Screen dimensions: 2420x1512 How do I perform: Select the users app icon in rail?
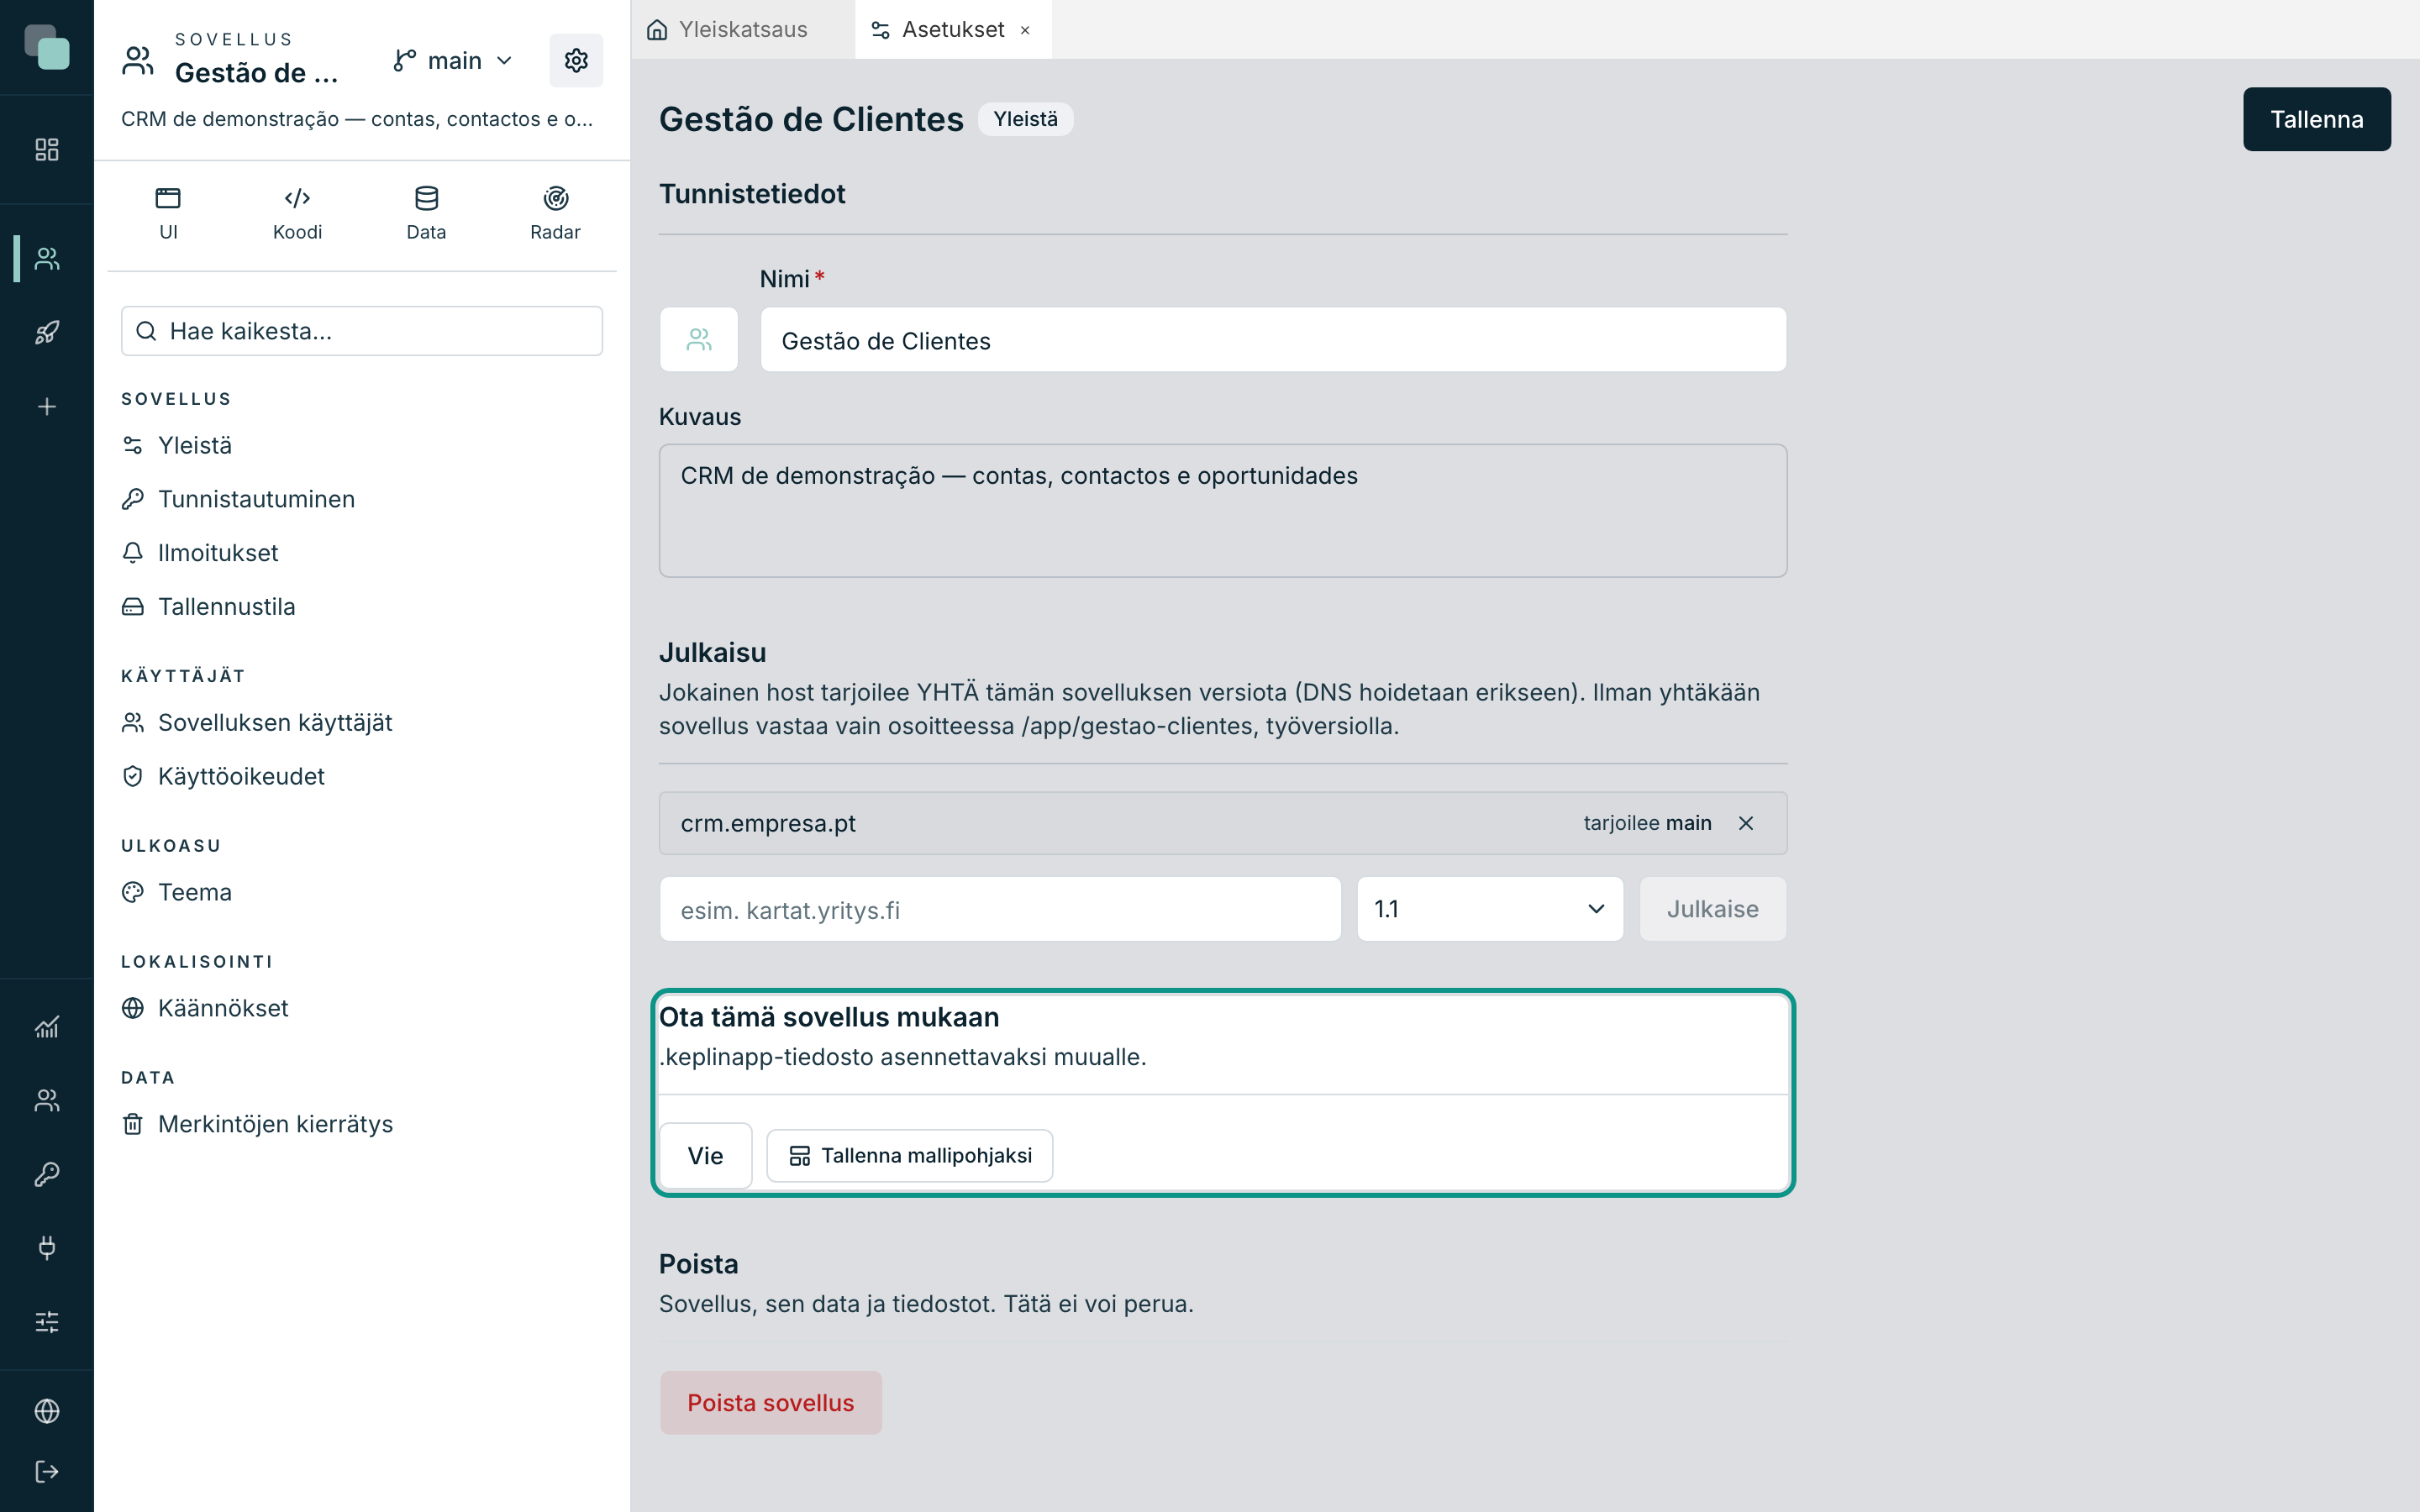tap(47, 259)
